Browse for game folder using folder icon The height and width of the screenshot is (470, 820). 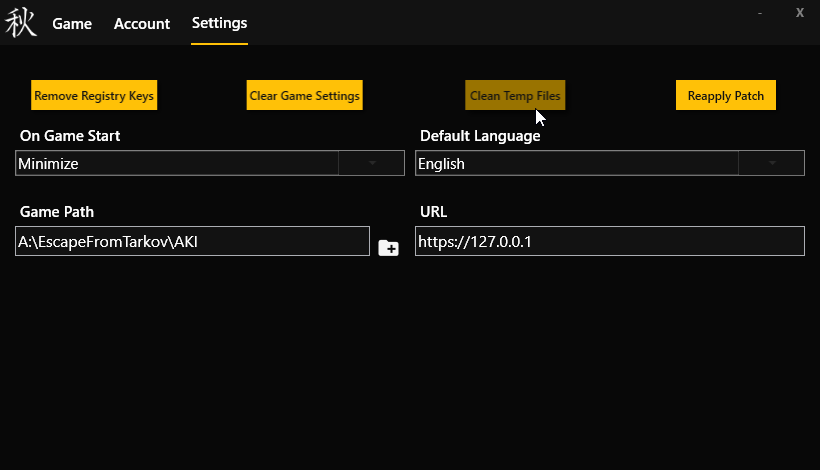coord(388,247)
